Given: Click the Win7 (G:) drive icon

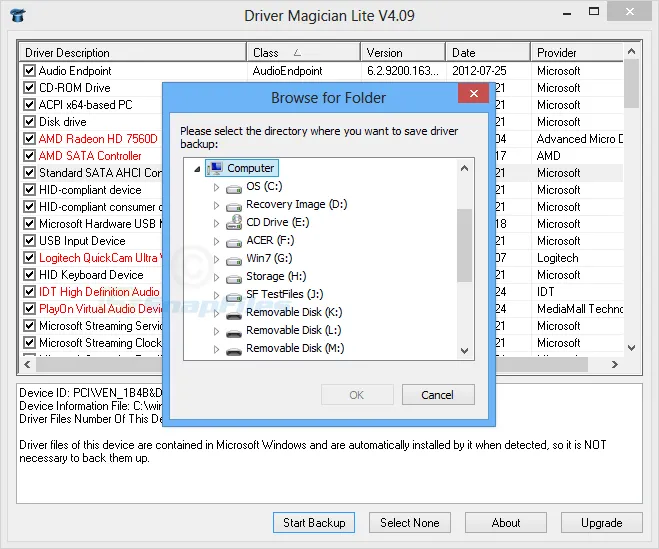Looking at the screenshot, I should (234, 261).
